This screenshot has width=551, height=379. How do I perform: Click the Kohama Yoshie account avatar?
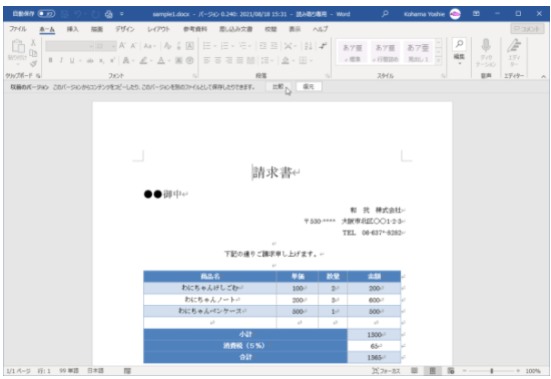[455, 14]
